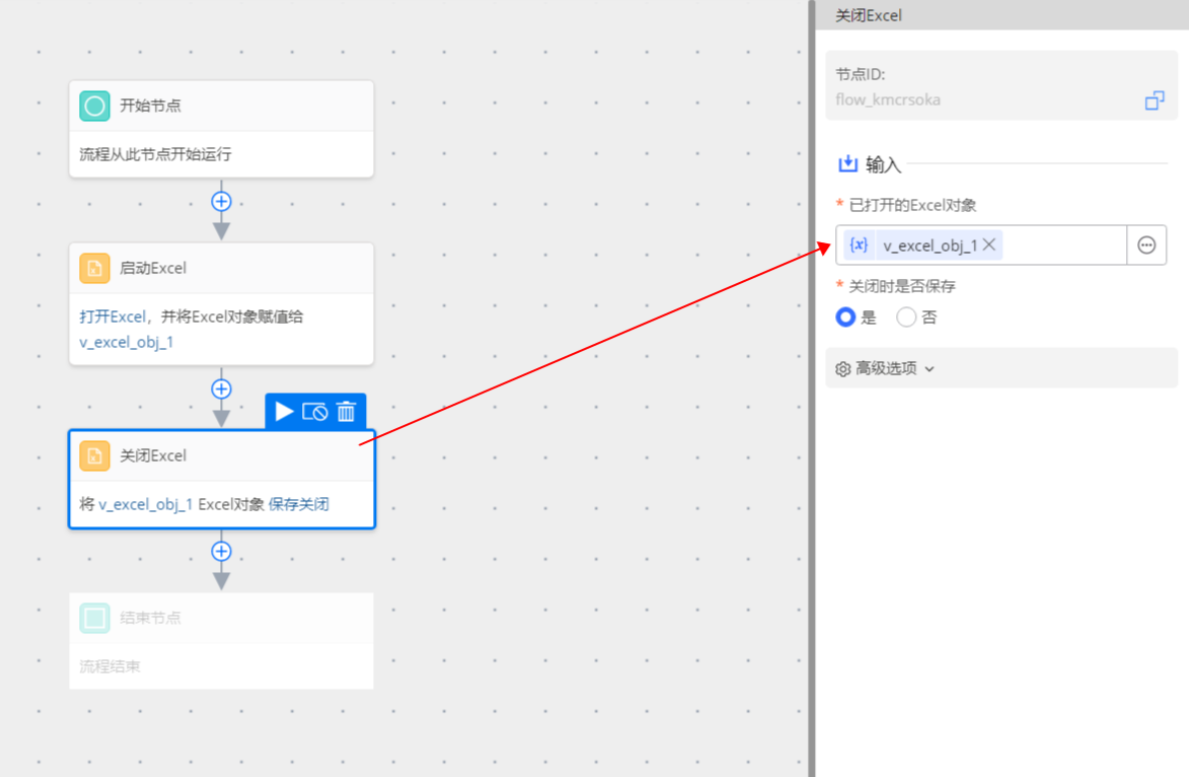Add step below the 开始节点 node

coord(221,202)
